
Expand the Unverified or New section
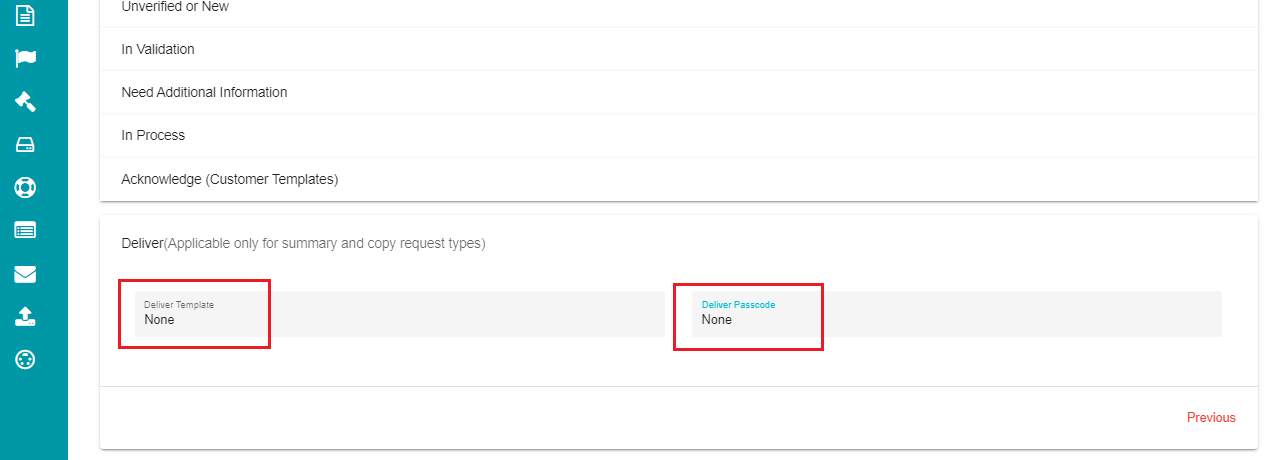coord(679,7)
